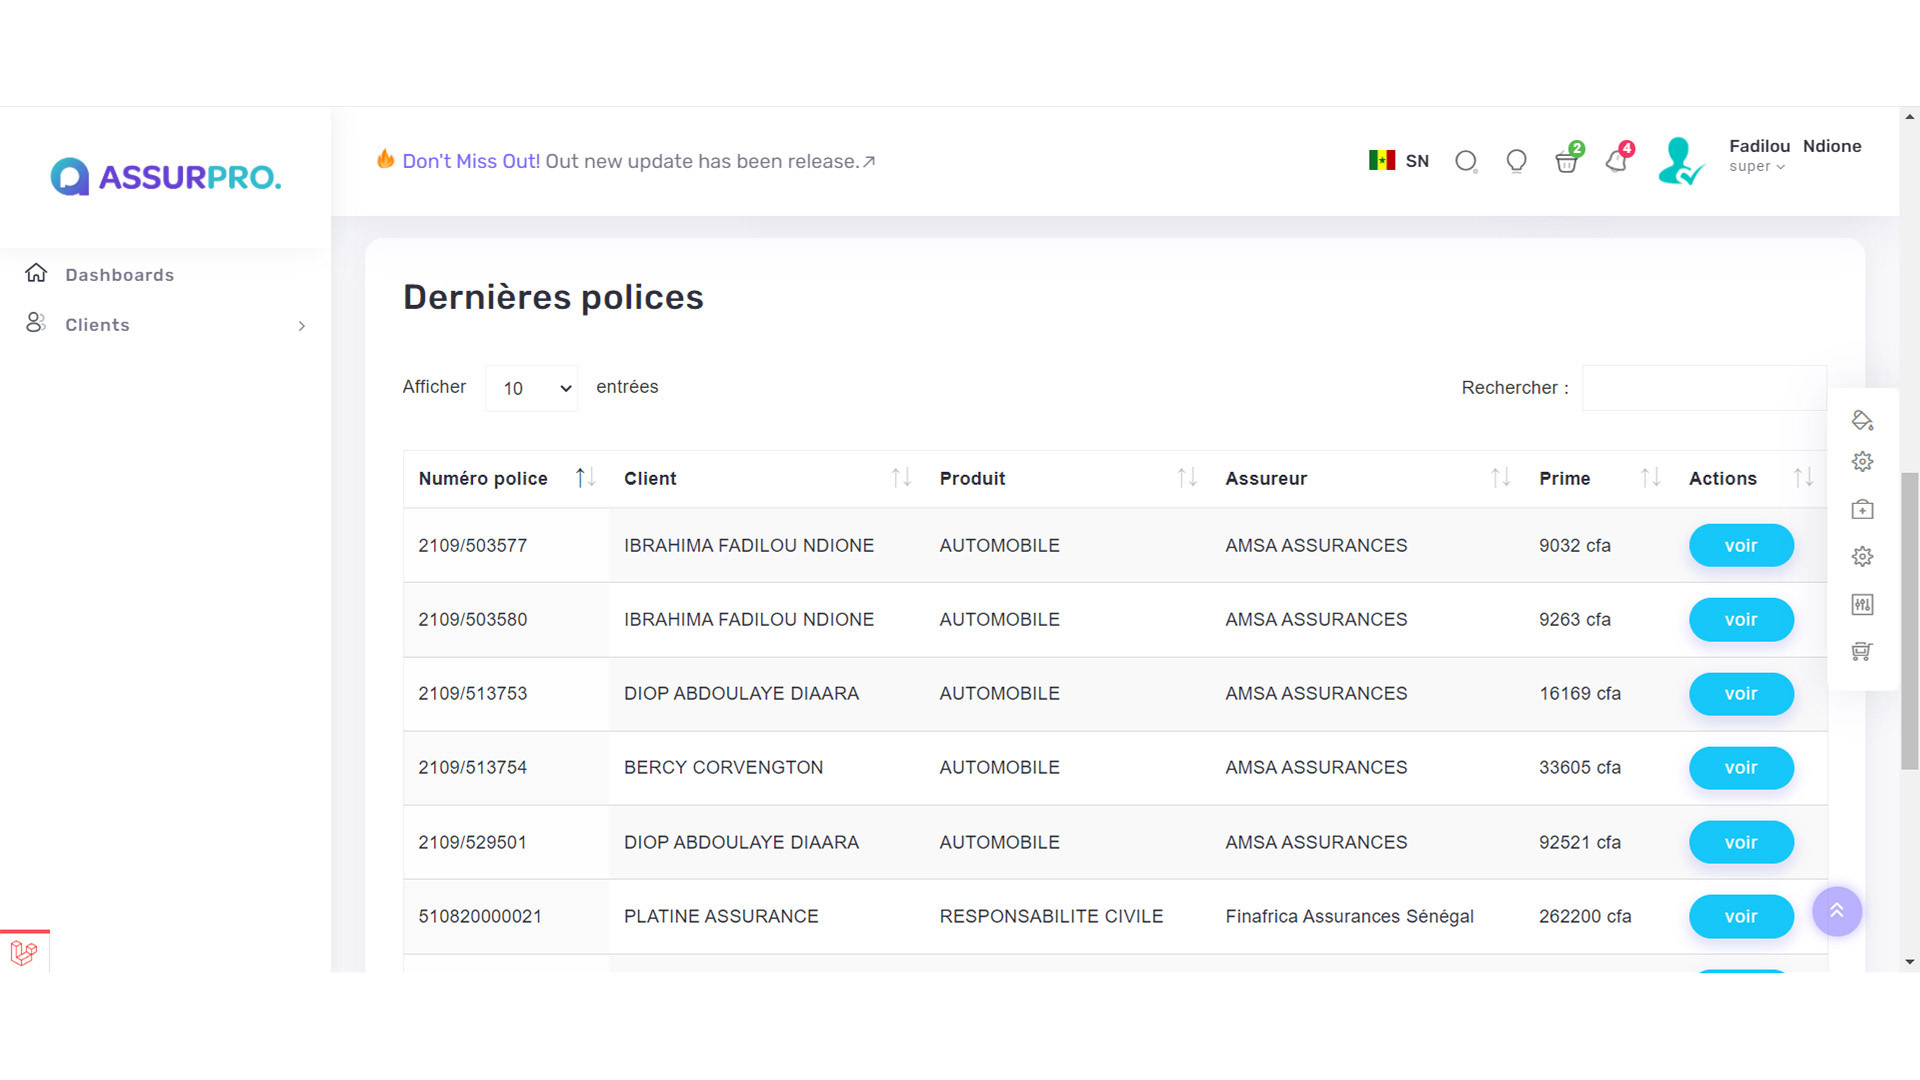
Task: Open notifications bell with 4 alerts
Action: [x=1616, y=161]
